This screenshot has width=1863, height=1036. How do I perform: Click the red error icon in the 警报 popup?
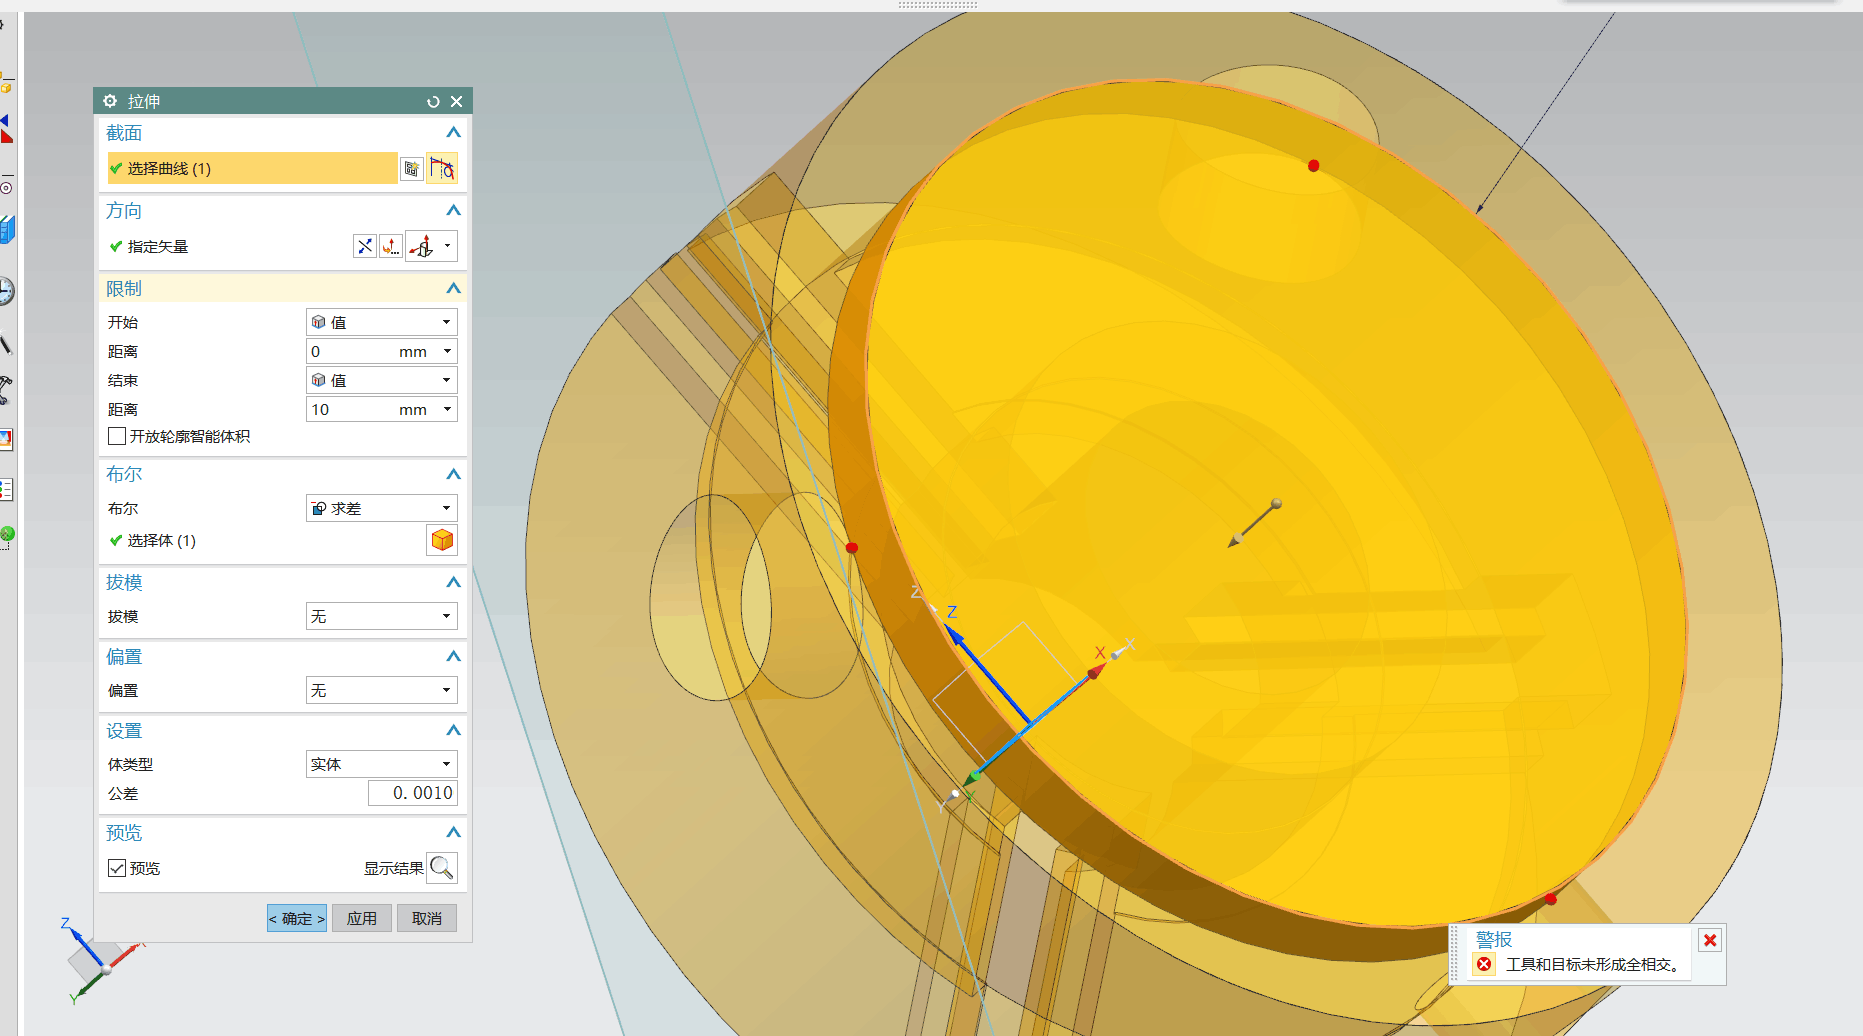pyautogui.click(x=1485, y=964)
